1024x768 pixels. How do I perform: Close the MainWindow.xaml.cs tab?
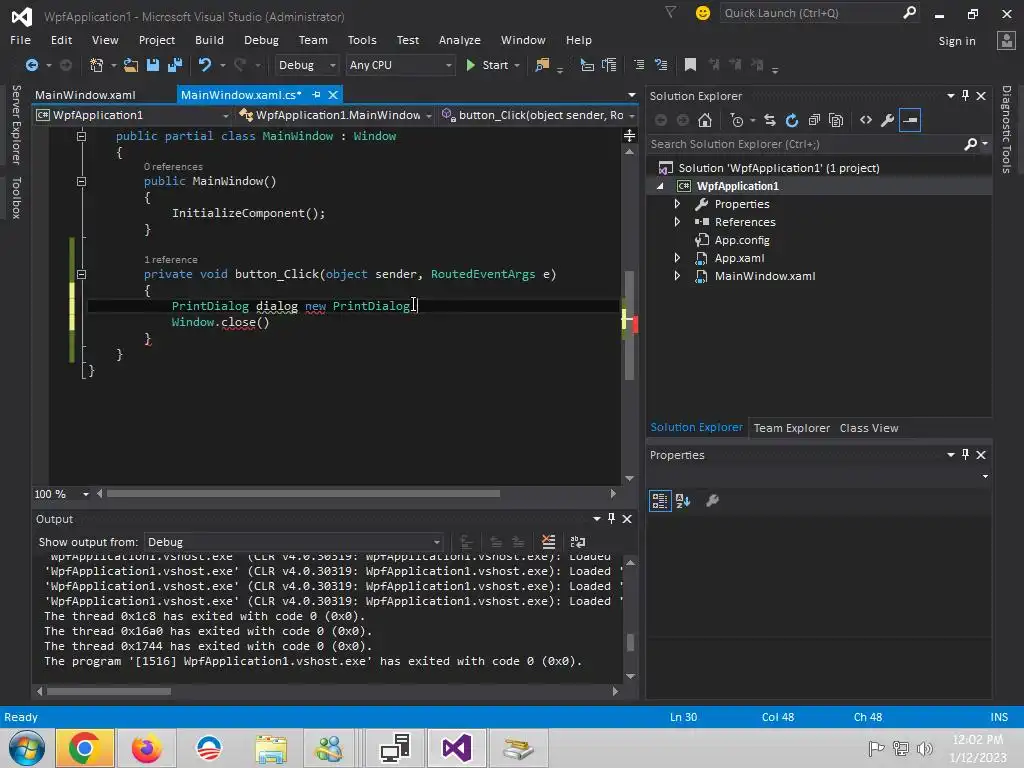point(333,95)
